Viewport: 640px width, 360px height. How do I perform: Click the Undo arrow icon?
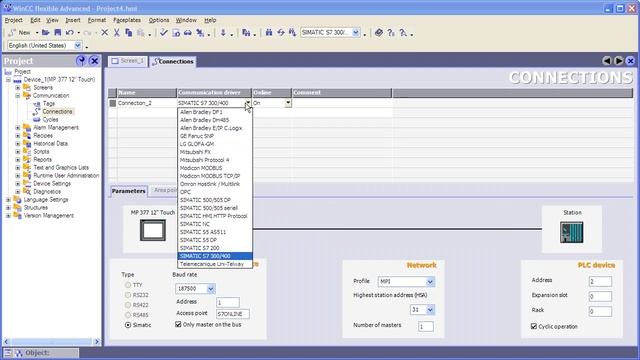(x=70, y=33)
